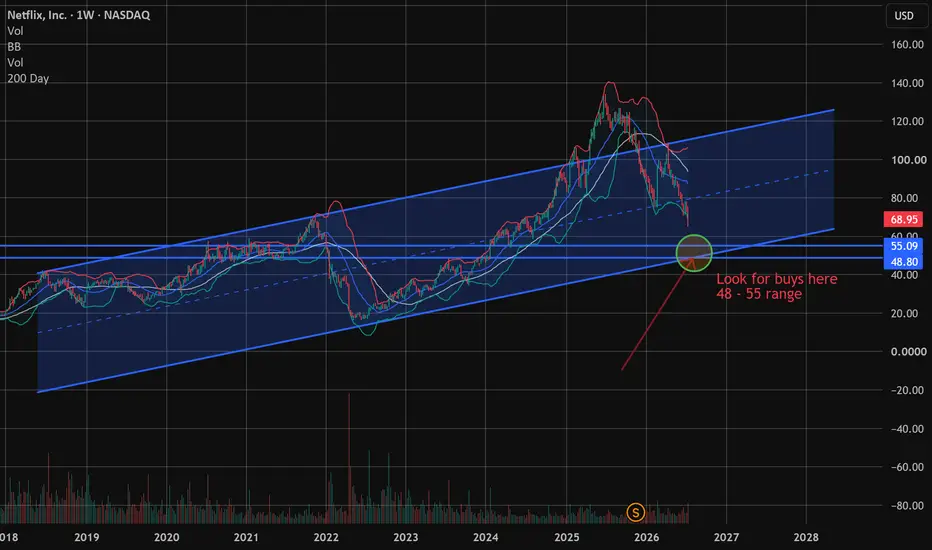Screen dimensions: 932x550
Task: Click the 2026 label on time axis
Action: pyautogui.click(x=646, y=538)
